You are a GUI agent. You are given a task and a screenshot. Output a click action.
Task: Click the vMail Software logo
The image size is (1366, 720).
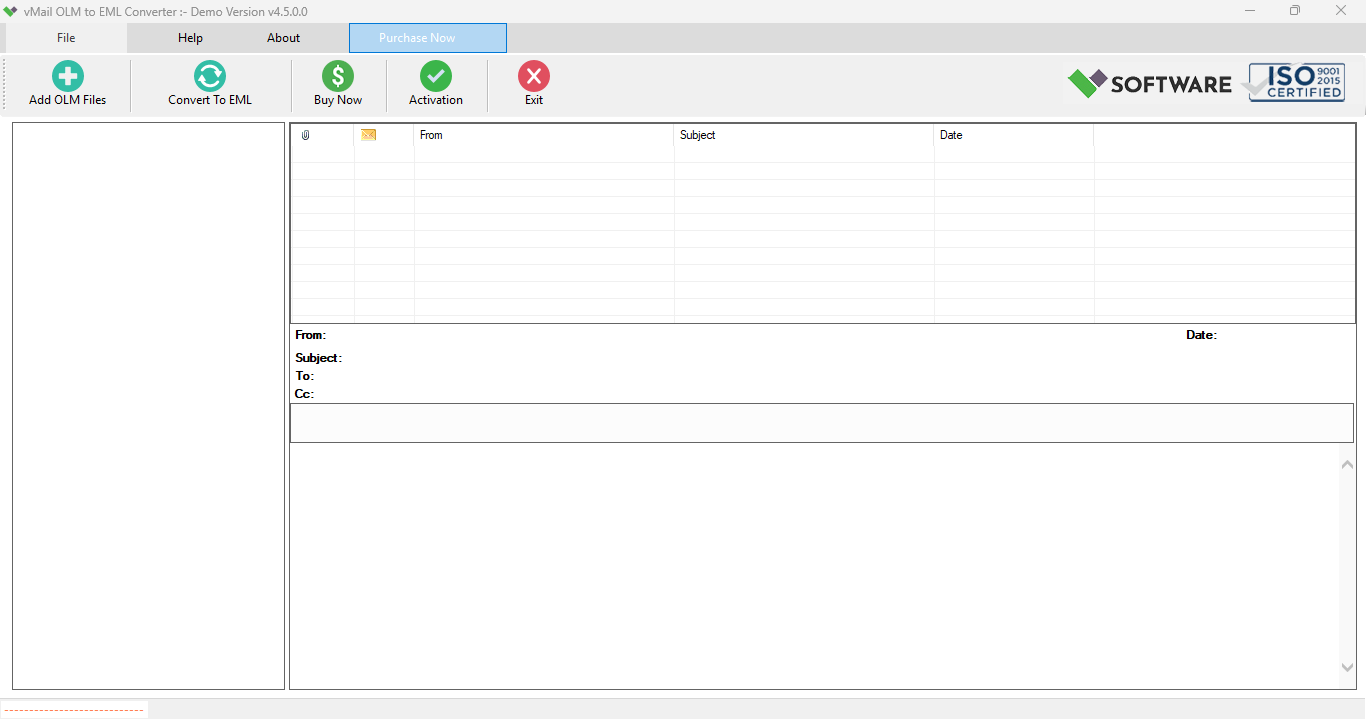click(1148, 84)
